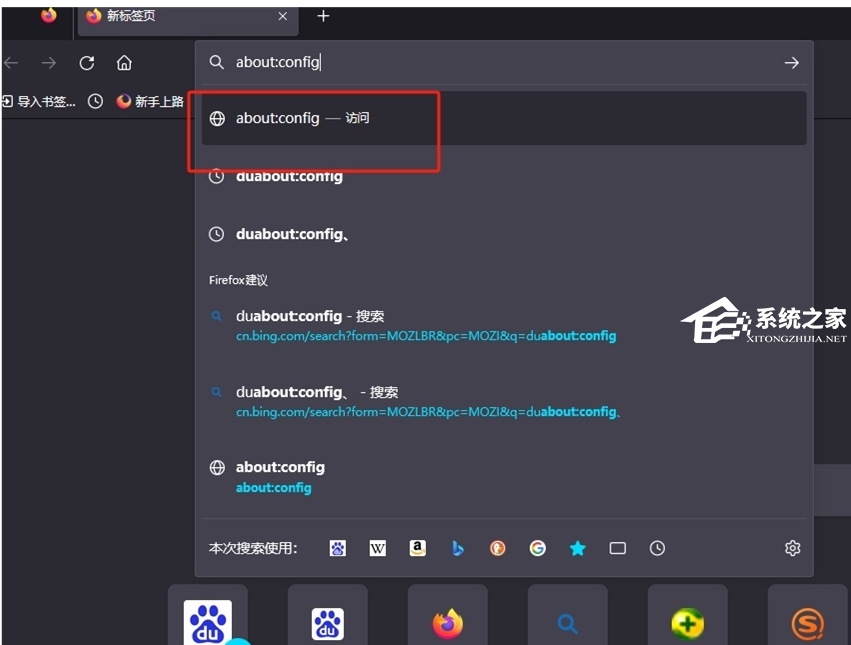Viewport: 851px width, 645px height.
Task: Open the bottom about:config page suggestion
Action: pos(504,477)
